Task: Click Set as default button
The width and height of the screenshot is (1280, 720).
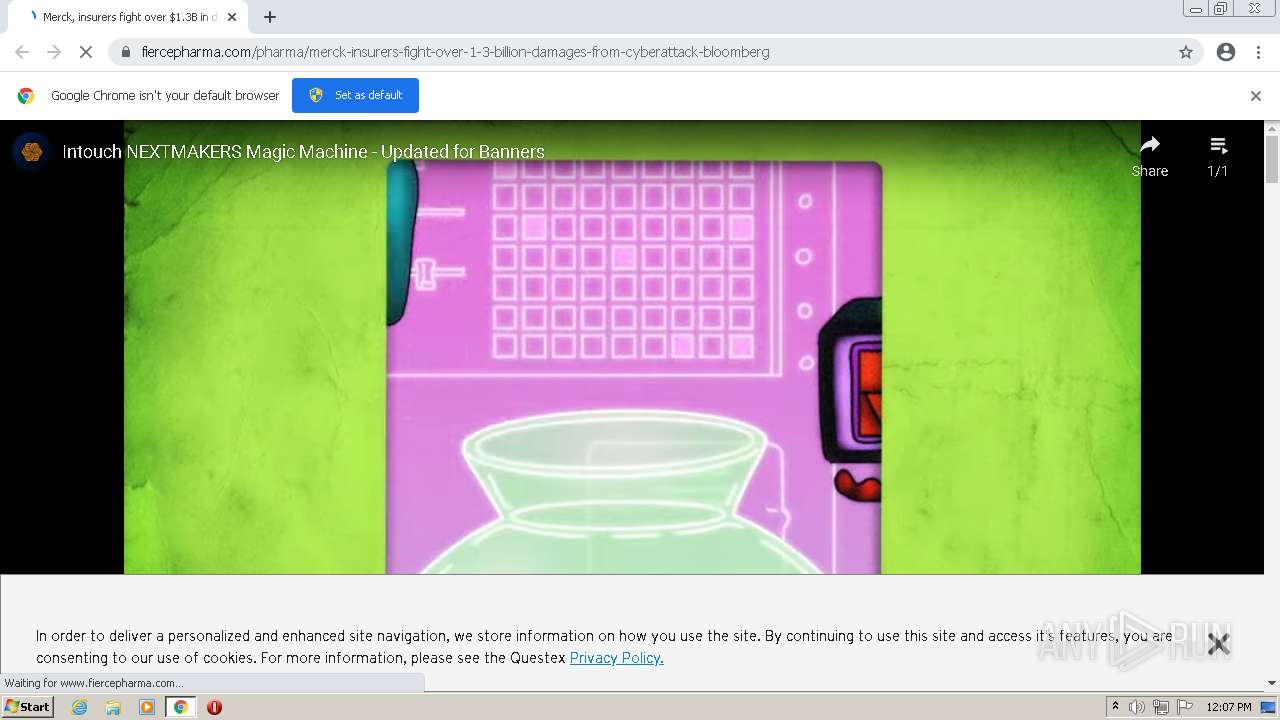Action: coord(355,95)
